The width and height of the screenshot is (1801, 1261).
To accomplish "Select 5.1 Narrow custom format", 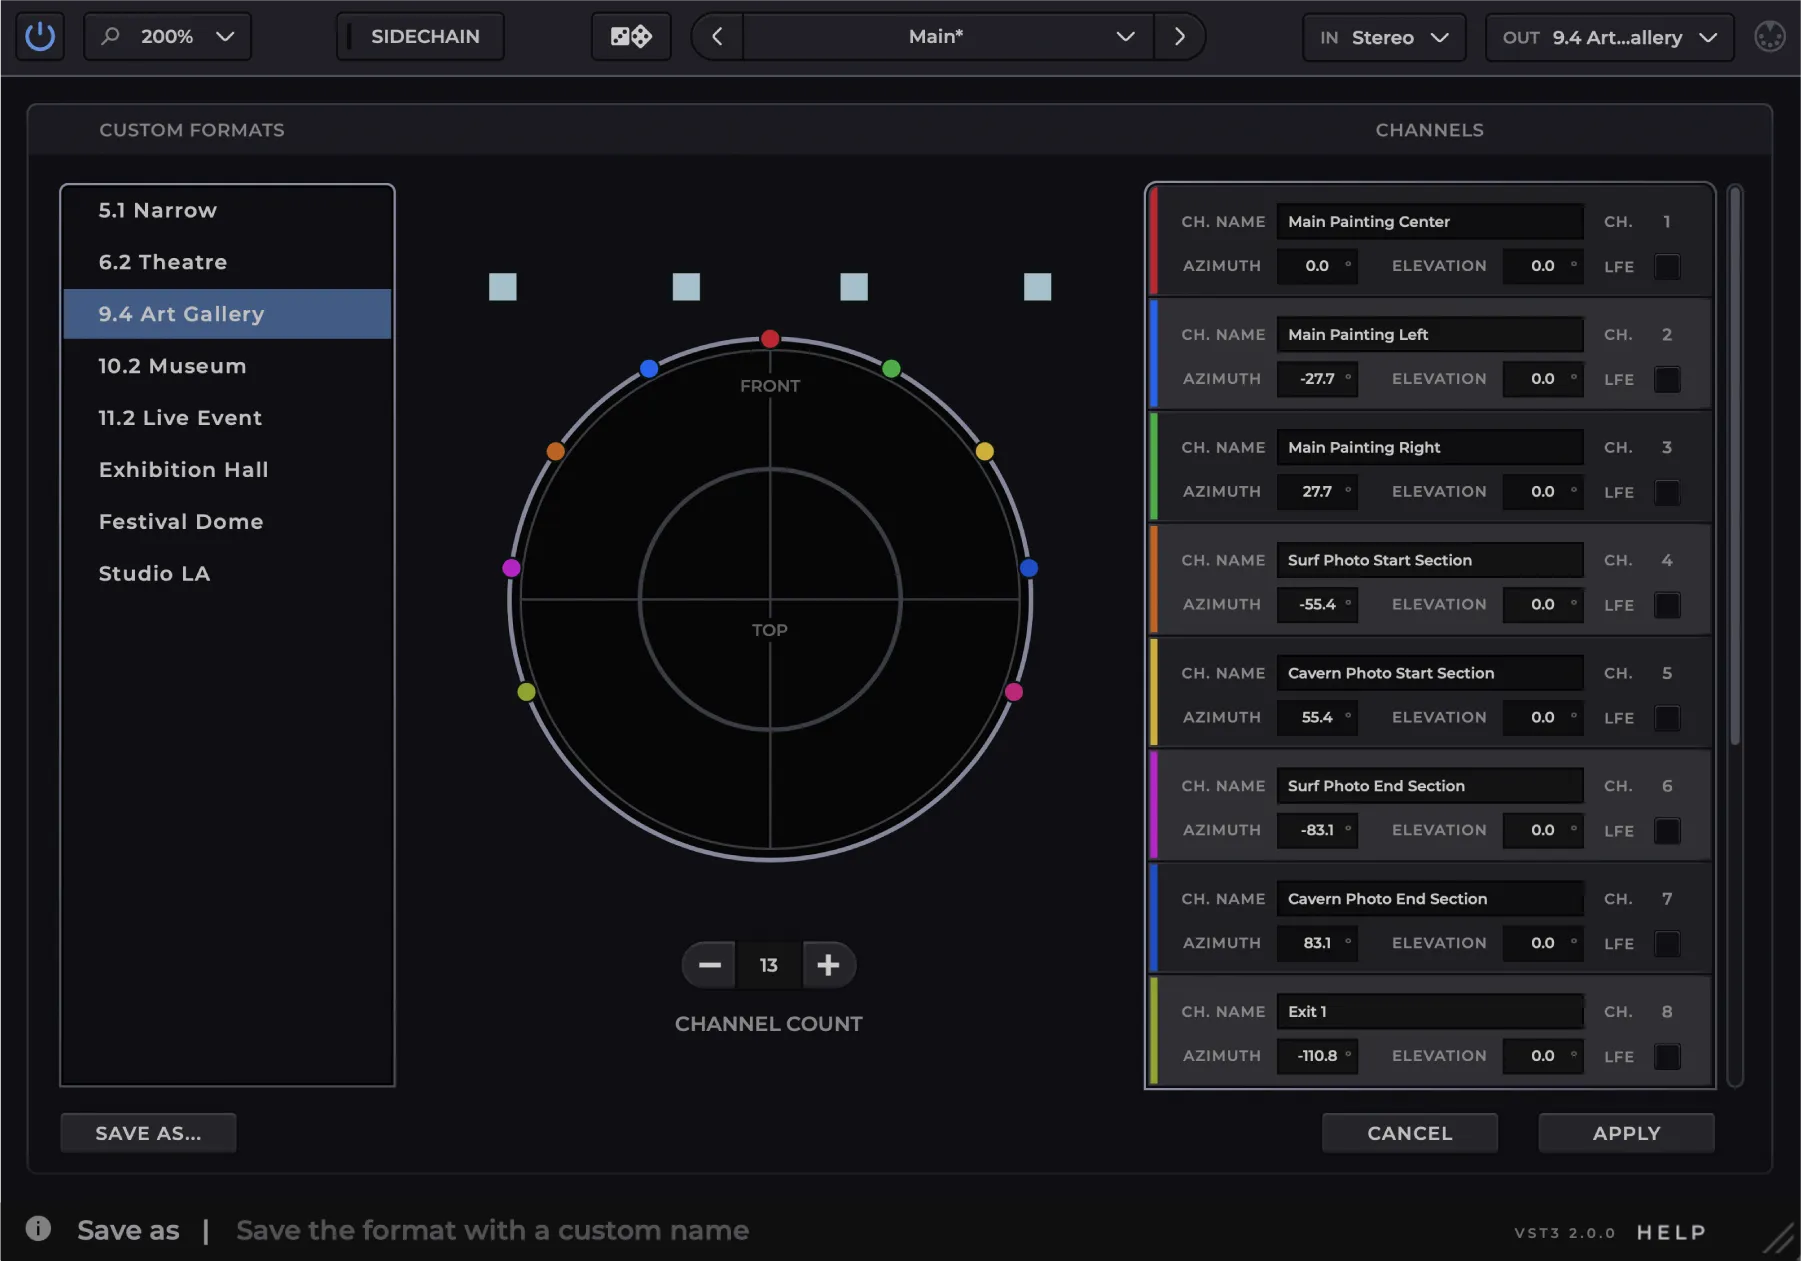I will coord(227,210).
